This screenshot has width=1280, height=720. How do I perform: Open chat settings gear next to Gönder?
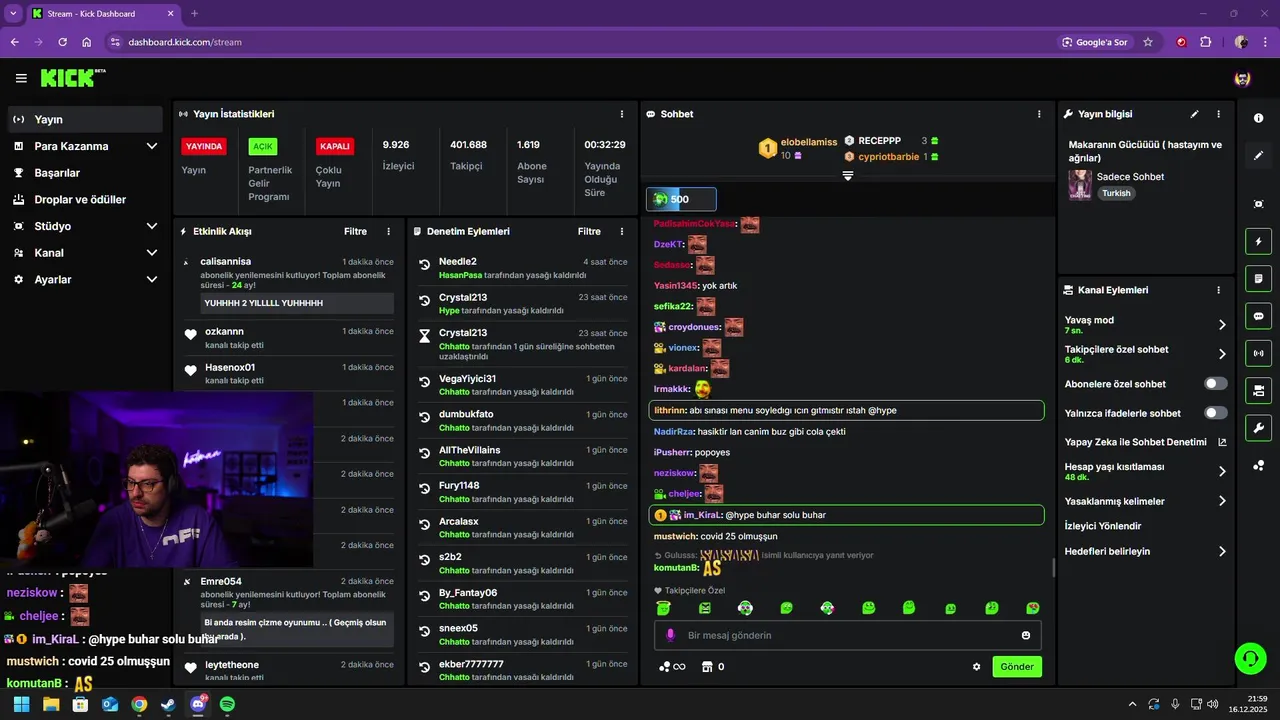977,667
